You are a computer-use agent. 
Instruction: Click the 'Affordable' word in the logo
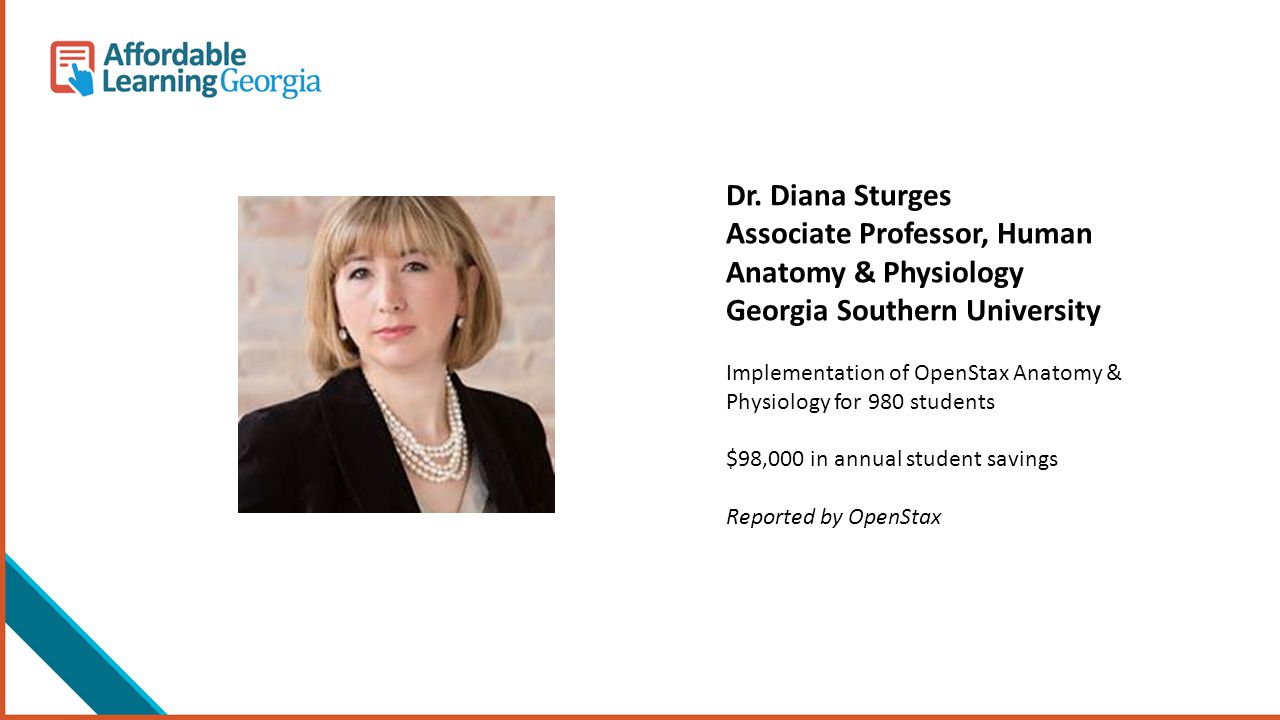click(174, 55)
